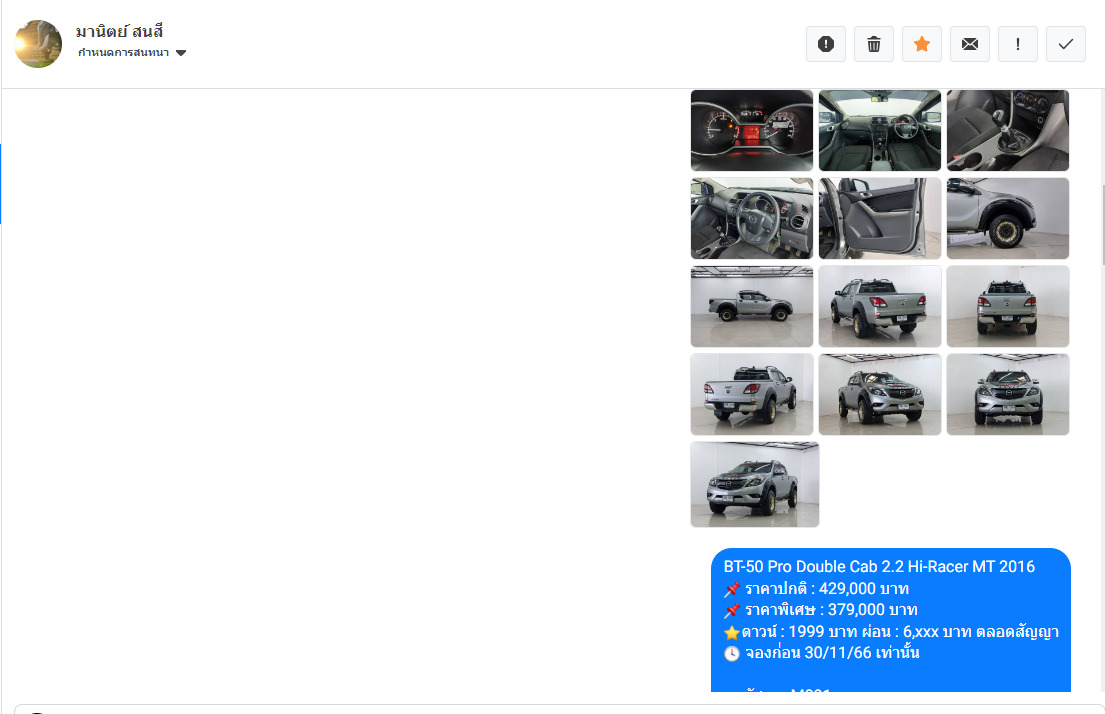Open the open door panel photo
1105x714 pixels.
879,218
